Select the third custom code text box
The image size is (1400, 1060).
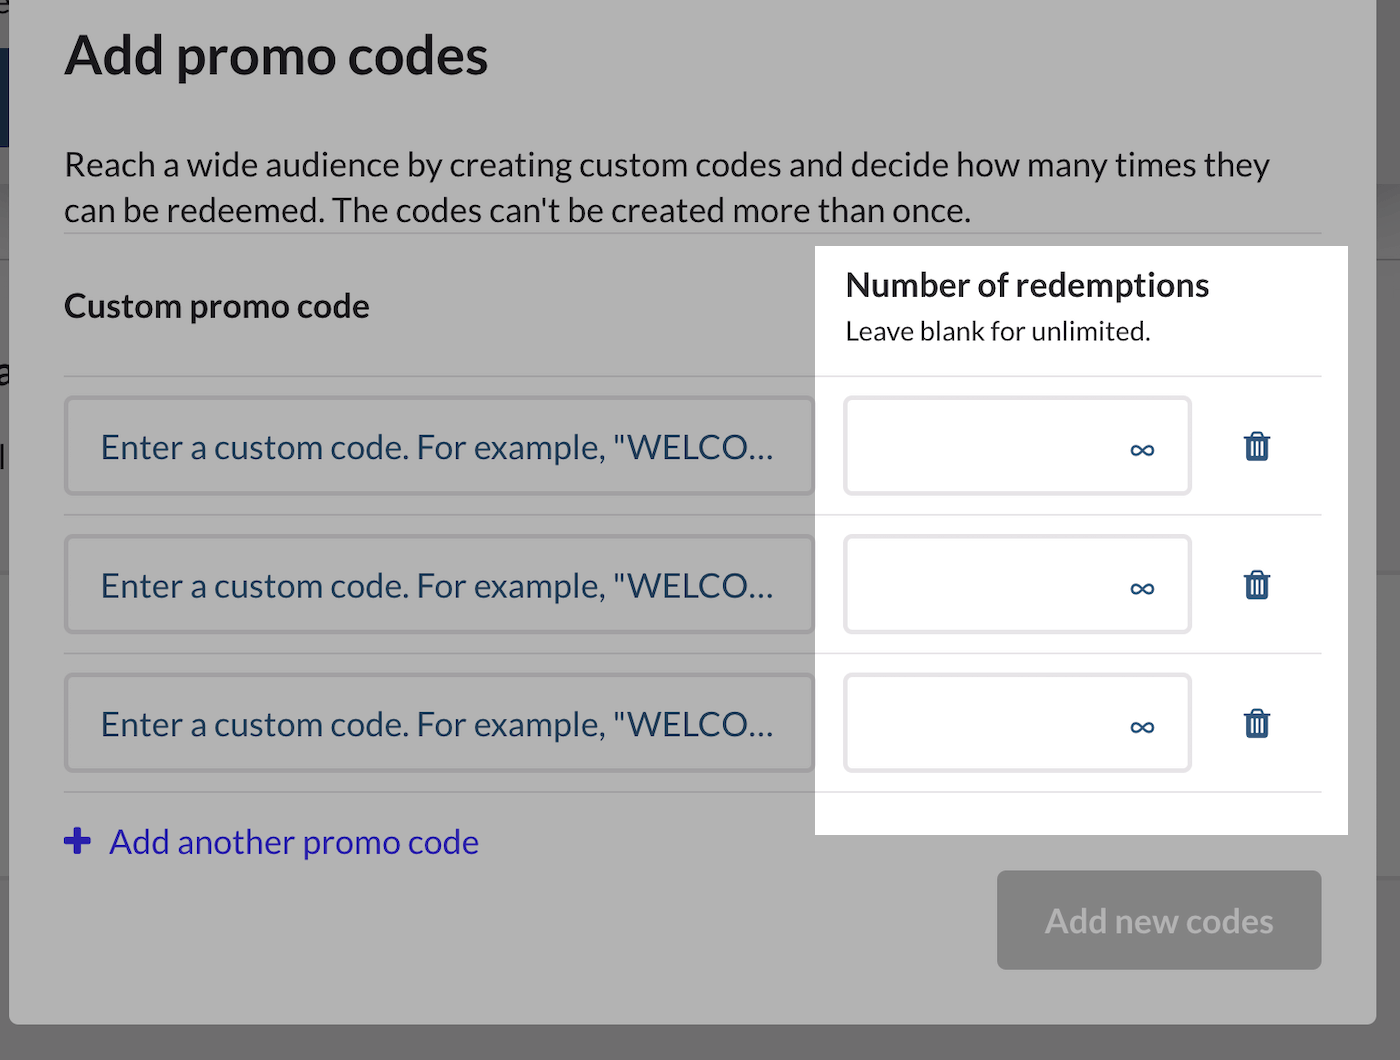439,723
